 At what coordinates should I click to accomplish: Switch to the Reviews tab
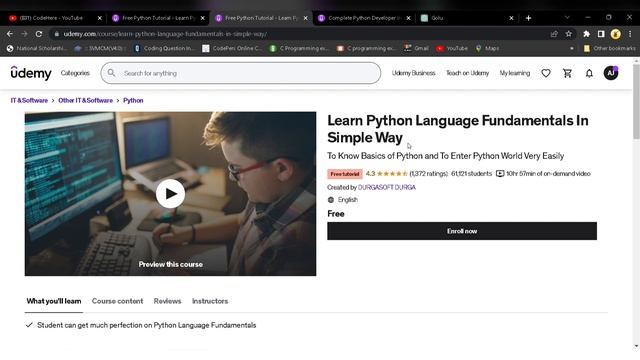(167, 301)
